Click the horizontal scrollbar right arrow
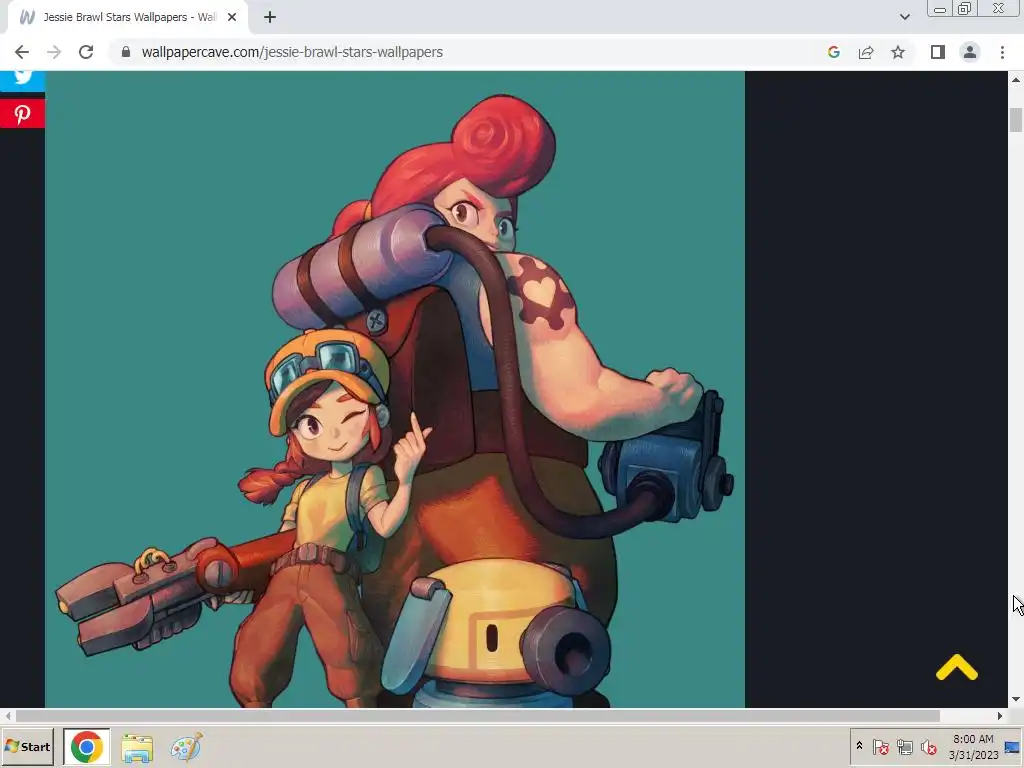This screenshot has height=768, width=1024. coord(999,716)
